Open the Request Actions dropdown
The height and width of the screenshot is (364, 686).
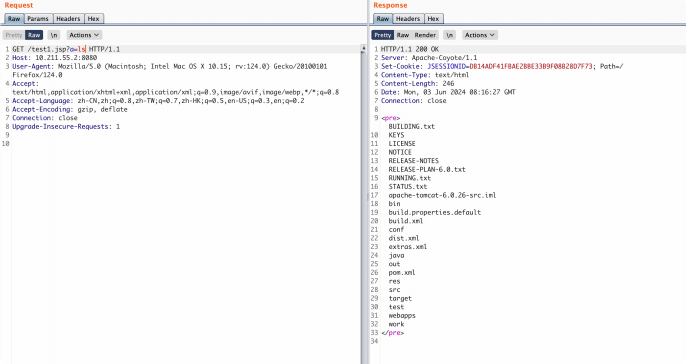[x=84, y=35]
